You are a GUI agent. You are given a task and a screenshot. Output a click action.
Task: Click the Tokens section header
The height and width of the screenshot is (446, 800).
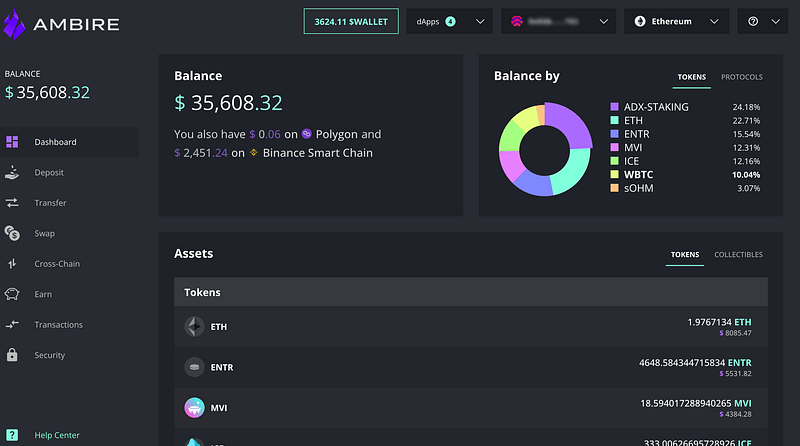tap(470, 292)
